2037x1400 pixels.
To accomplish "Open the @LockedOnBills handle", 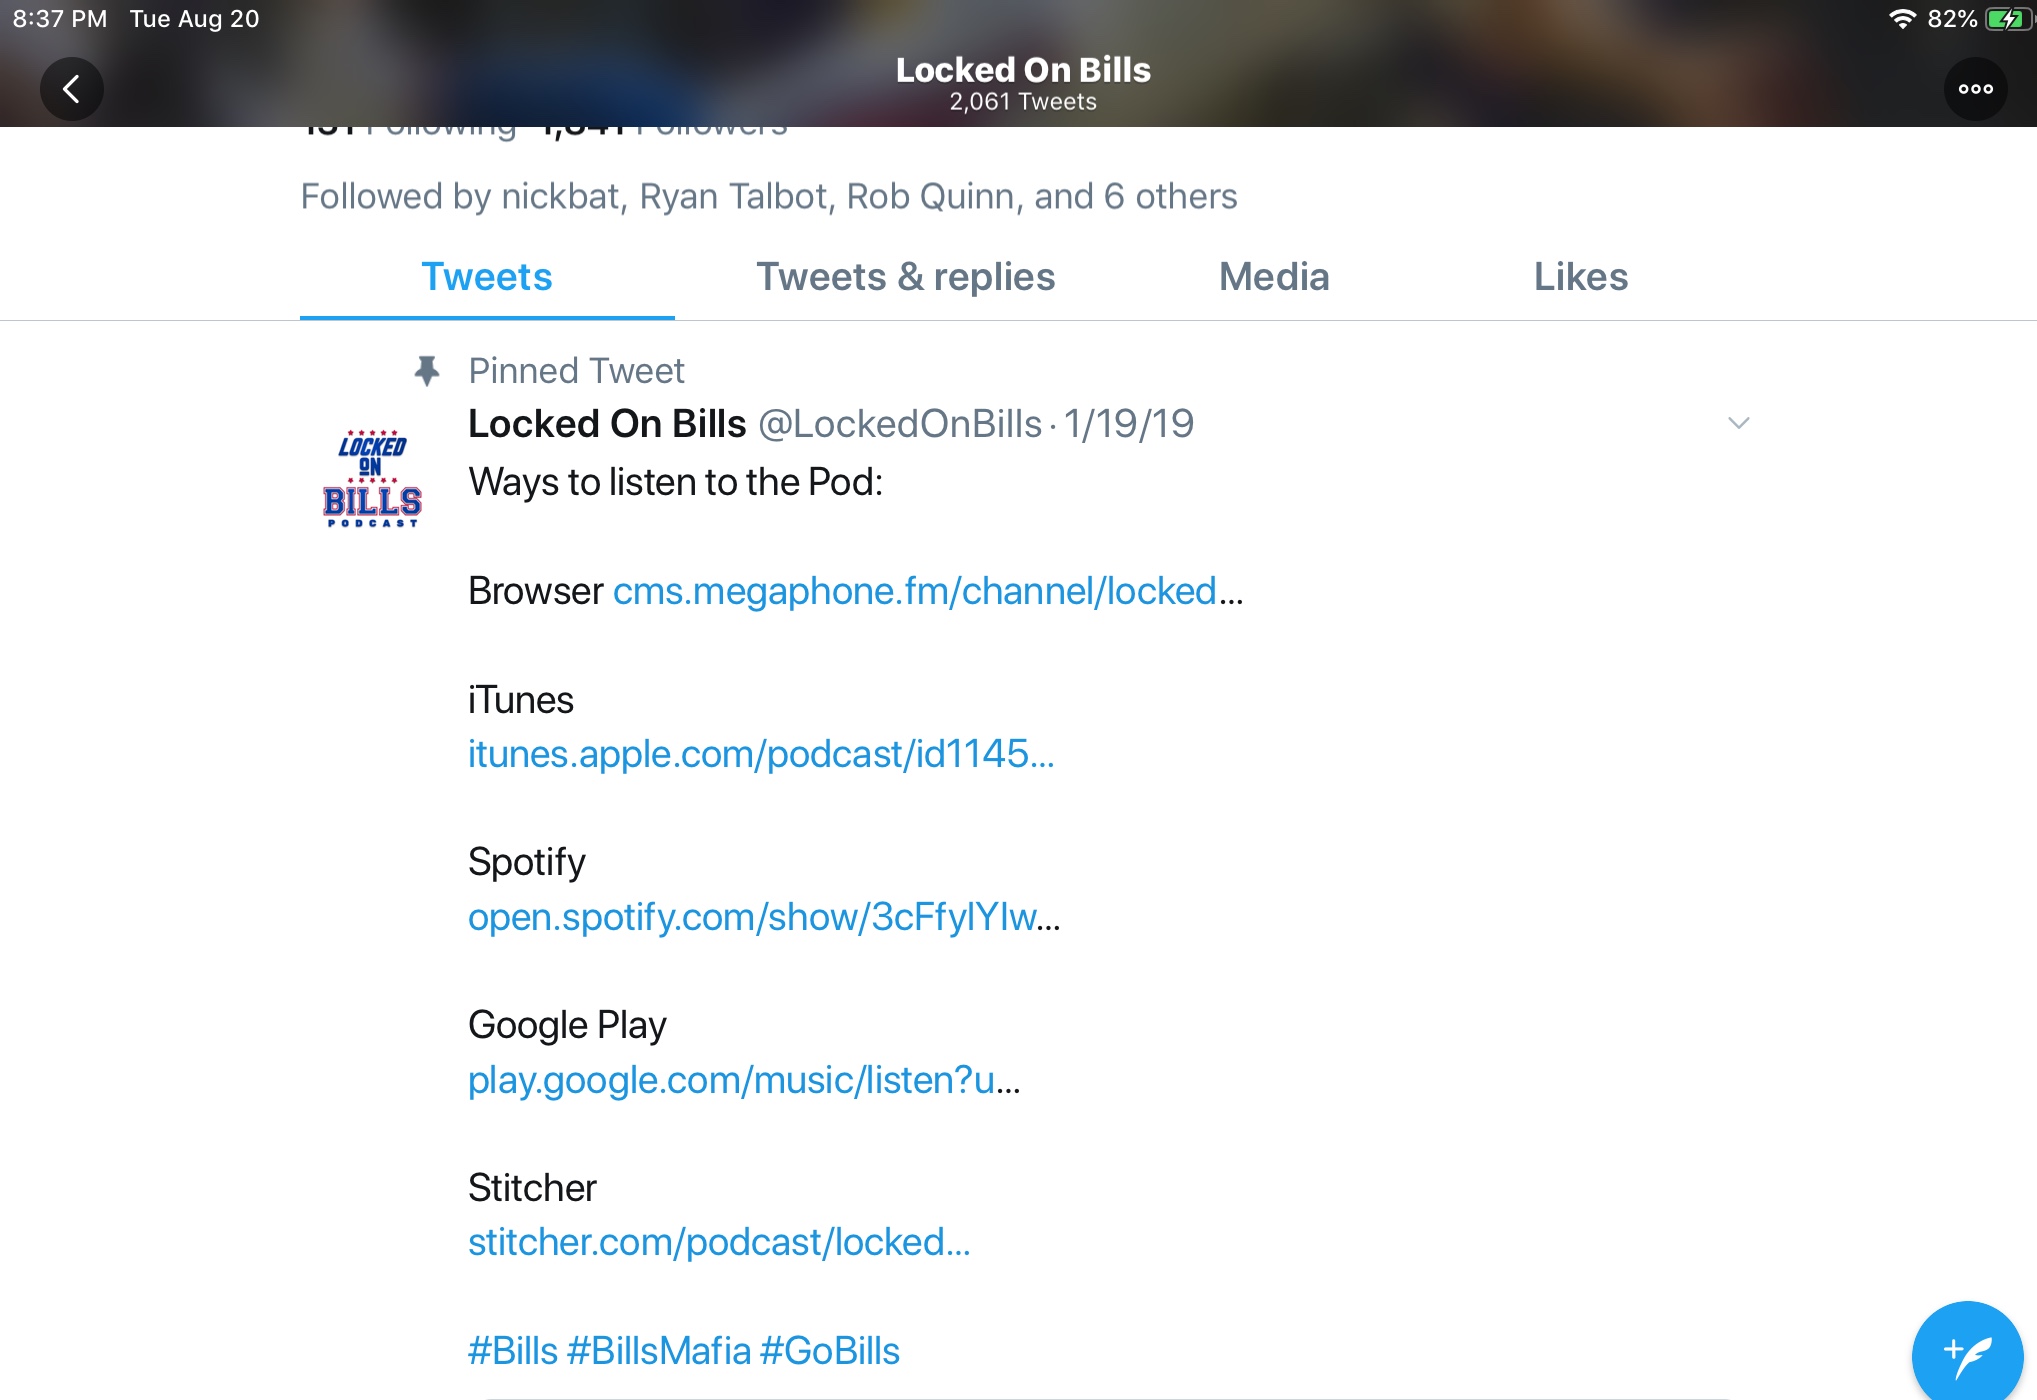I will tap(900, 424).
